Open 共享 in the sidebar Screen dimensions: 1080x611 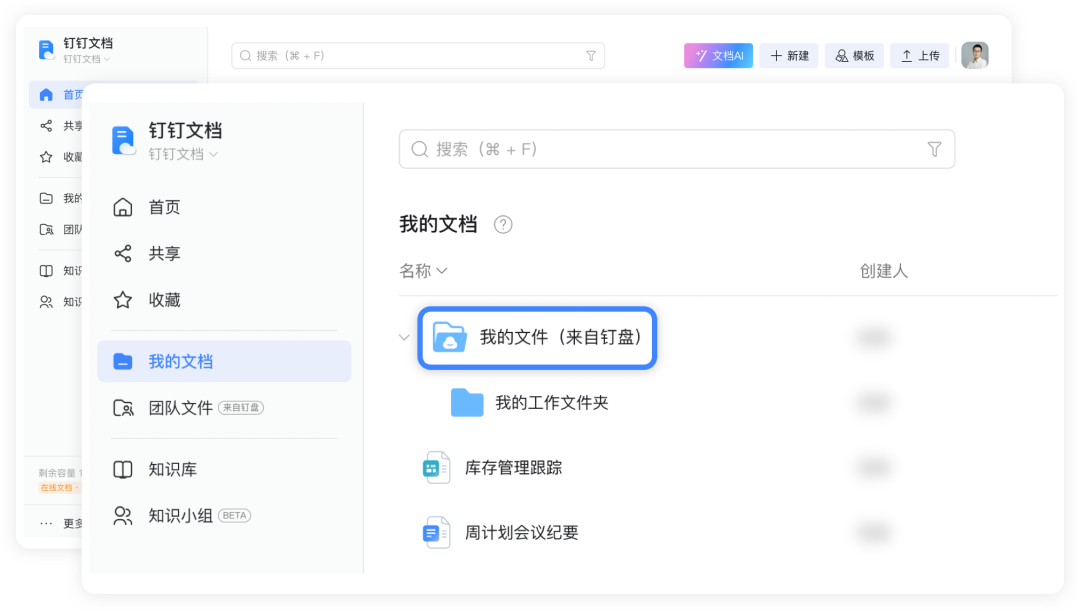point(164,254)
